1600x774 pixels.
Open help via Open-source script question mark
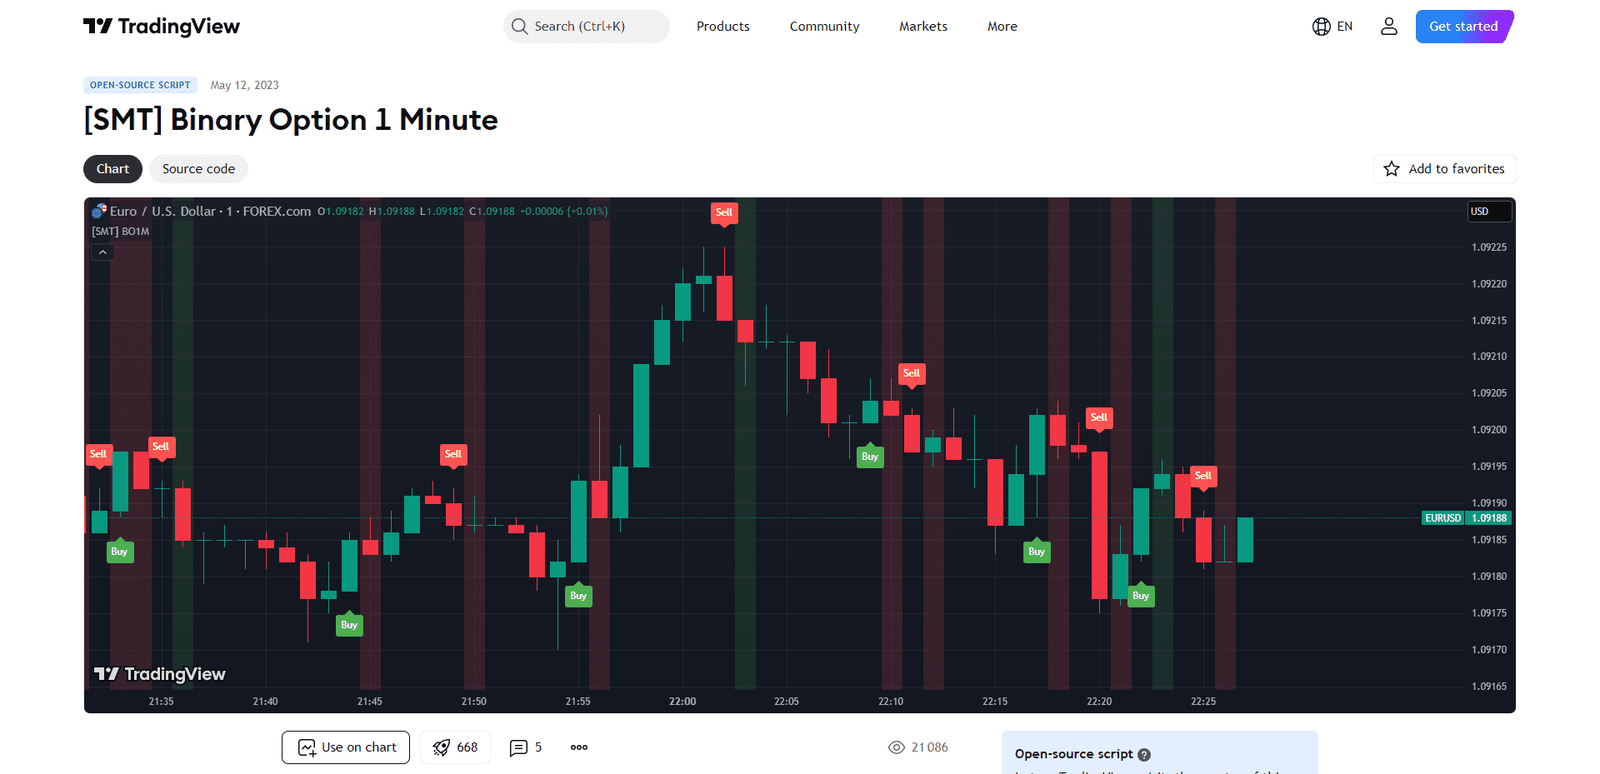(x=1143, y=754)
